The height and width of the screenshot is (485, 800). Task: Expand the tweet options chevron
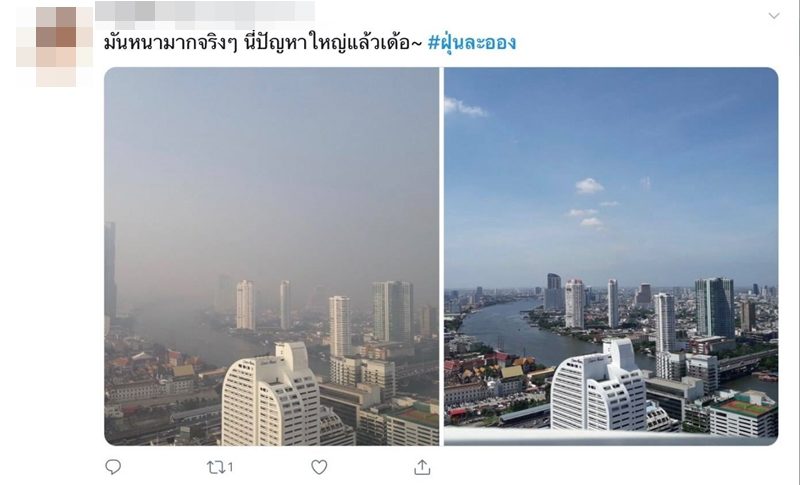[x=774, y=16]
